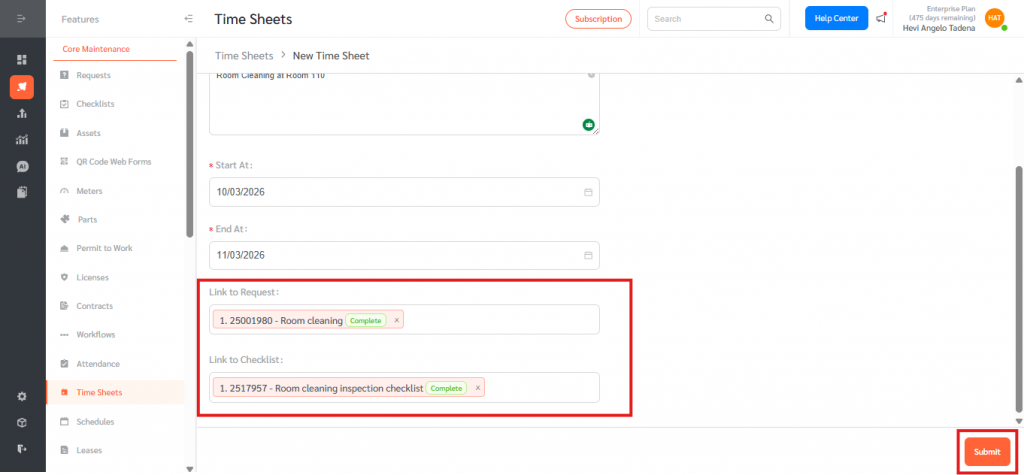Open the AI assistant icon in the left rail
The height and width of the screenshot is (475, 1024).
[x=22, y=166]
